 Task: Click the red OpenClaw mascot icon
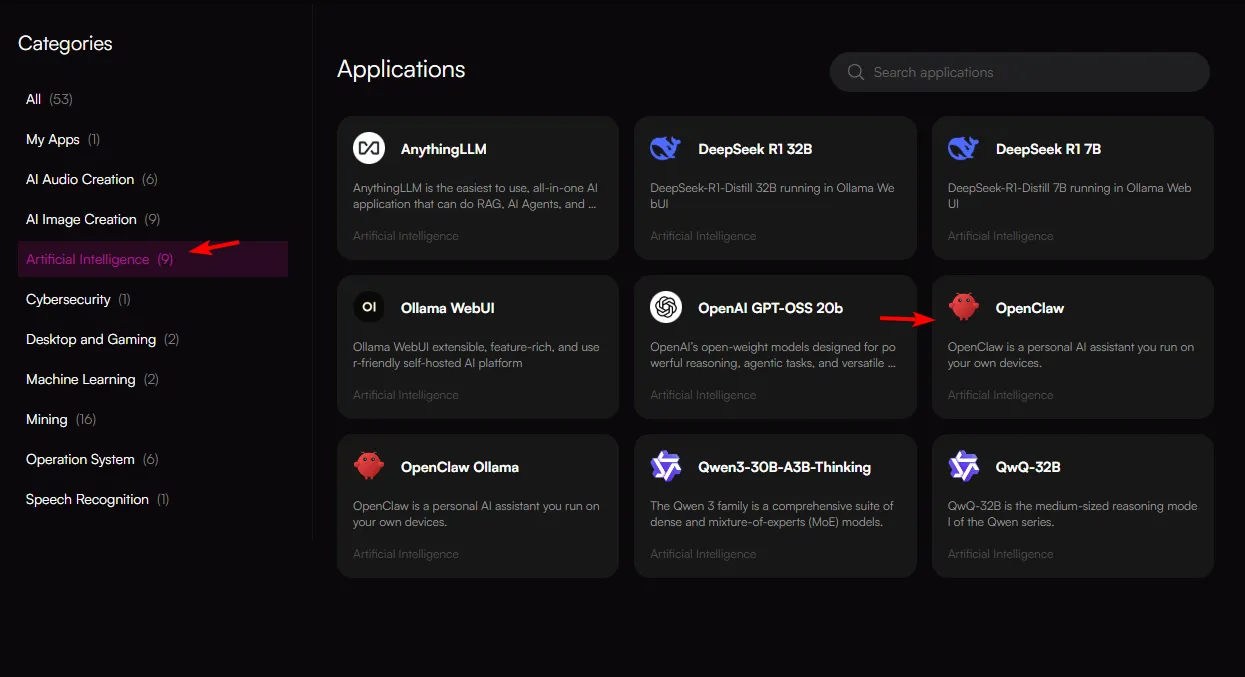click(964, 307)
